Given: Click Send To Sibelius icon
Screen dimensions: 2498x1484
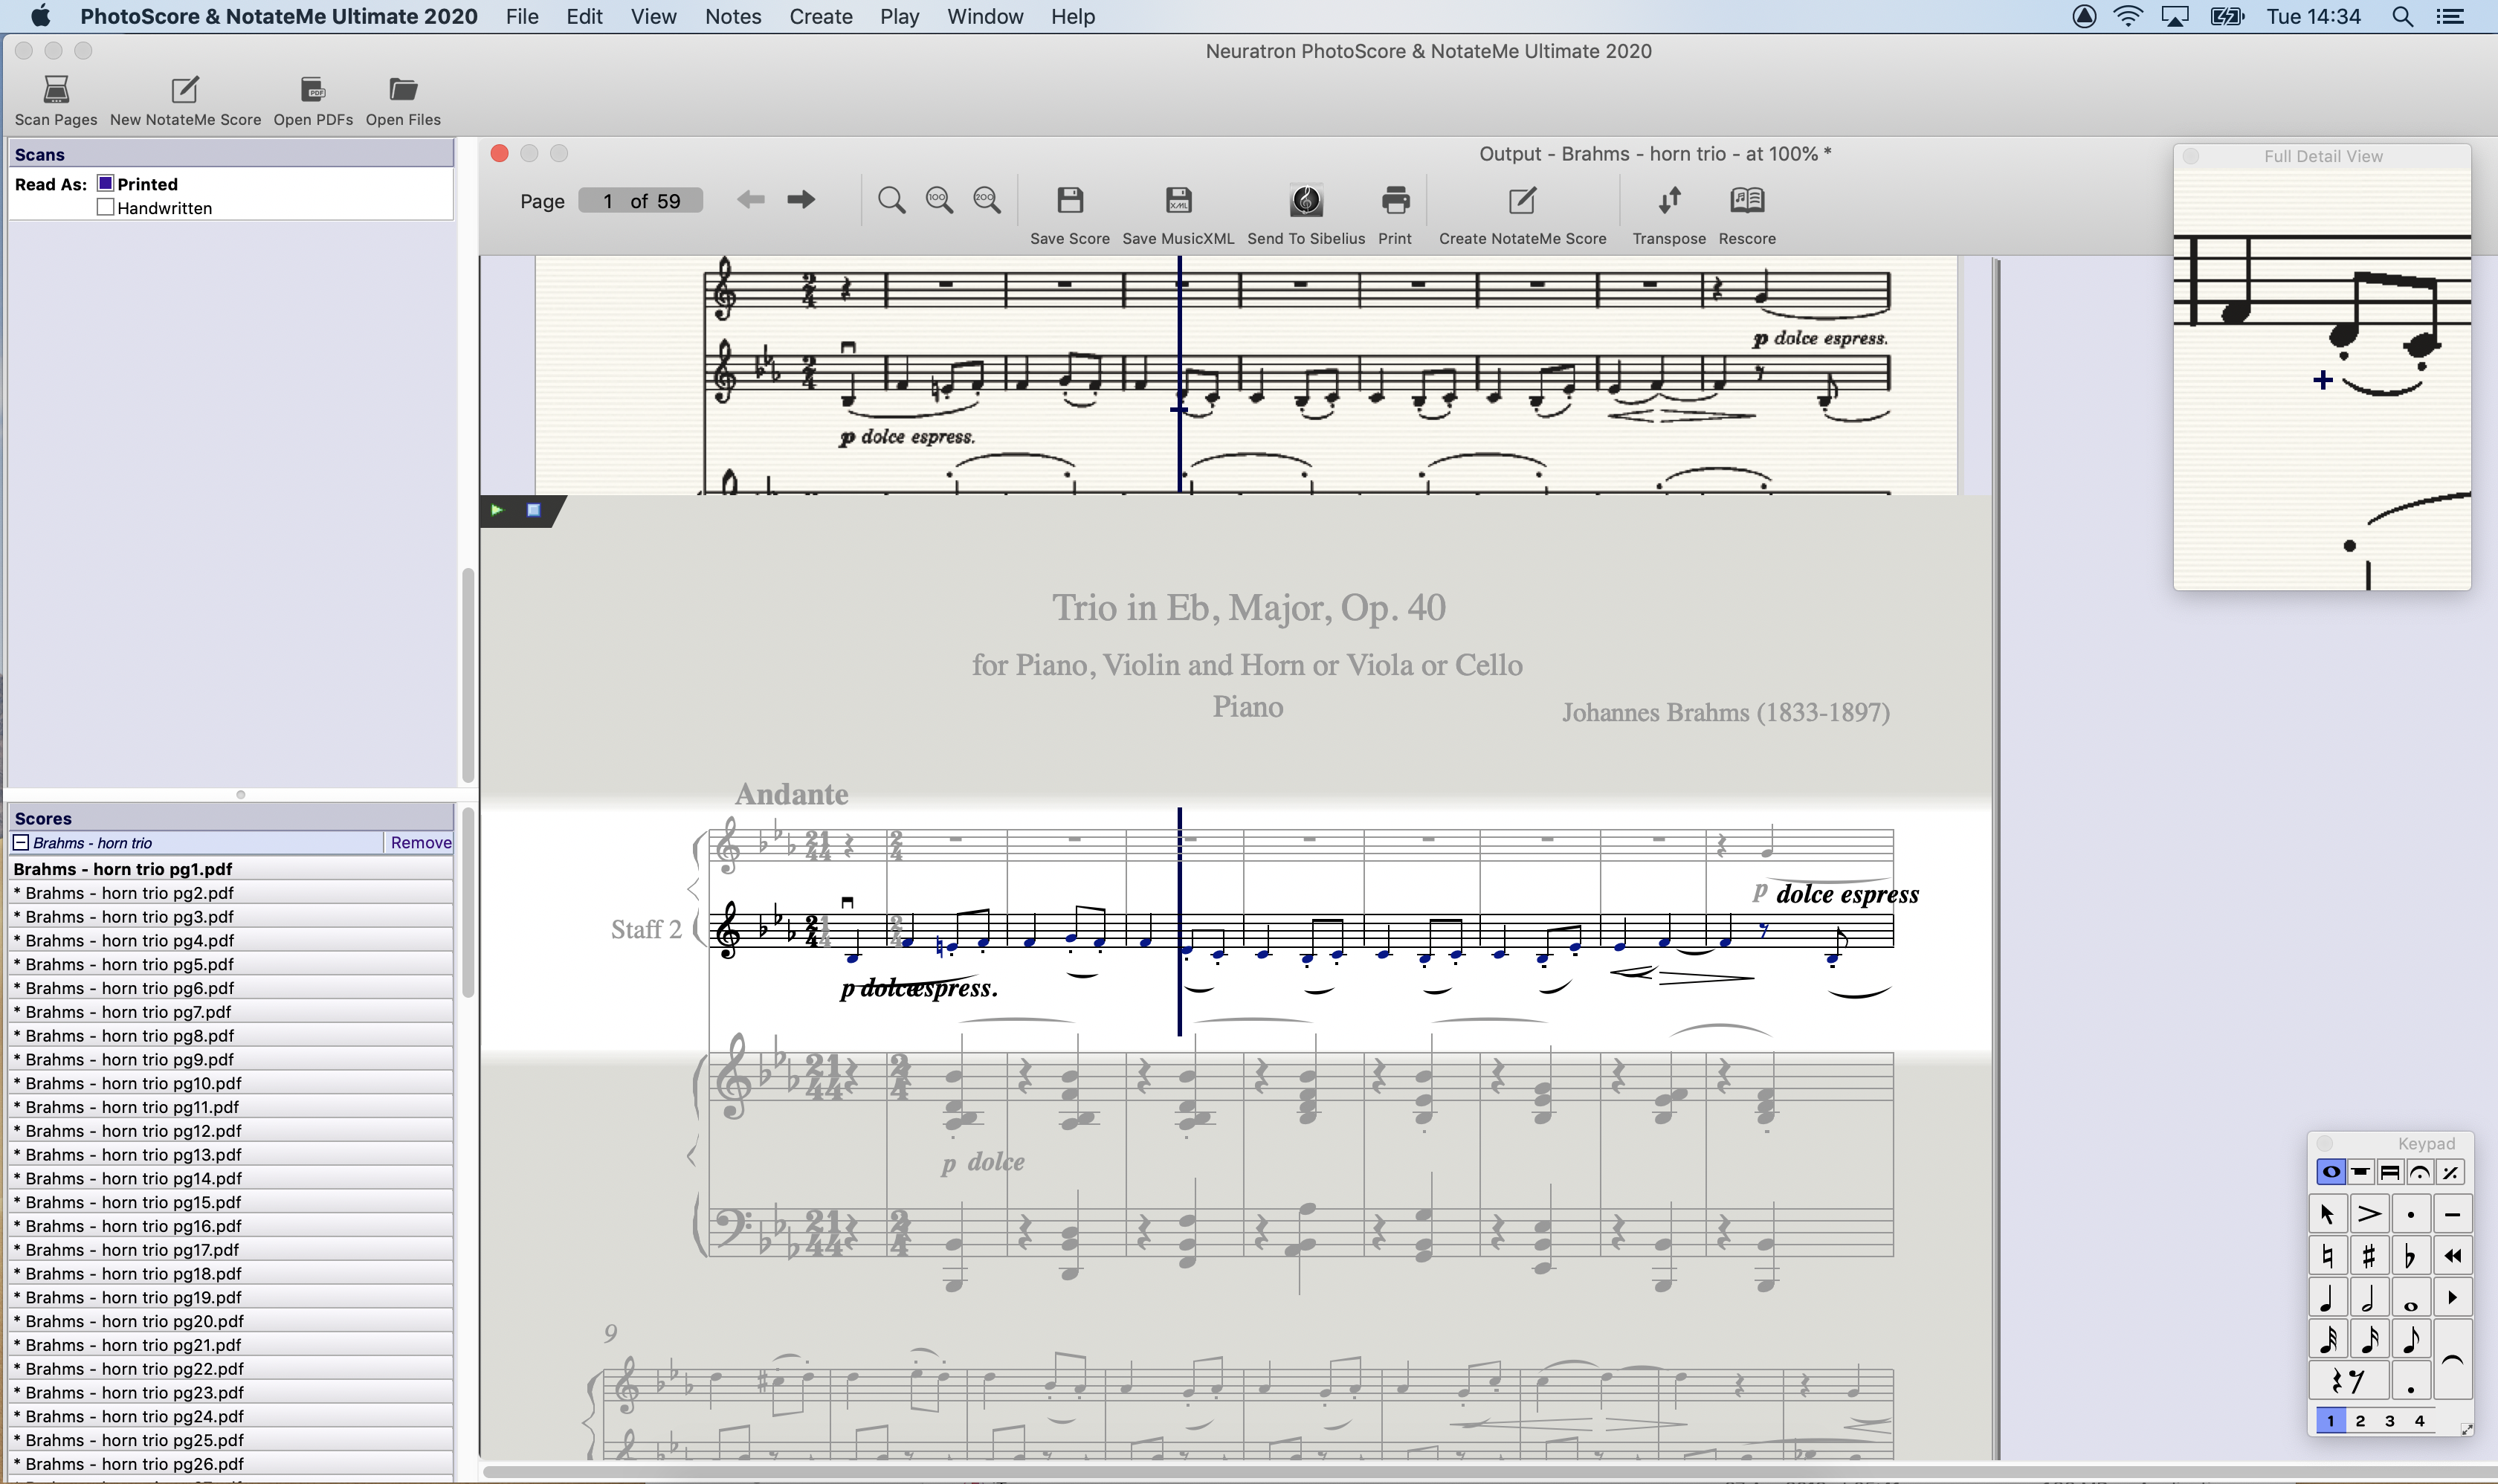Looking at the screenshot, I should click(x=1306, y=200).
